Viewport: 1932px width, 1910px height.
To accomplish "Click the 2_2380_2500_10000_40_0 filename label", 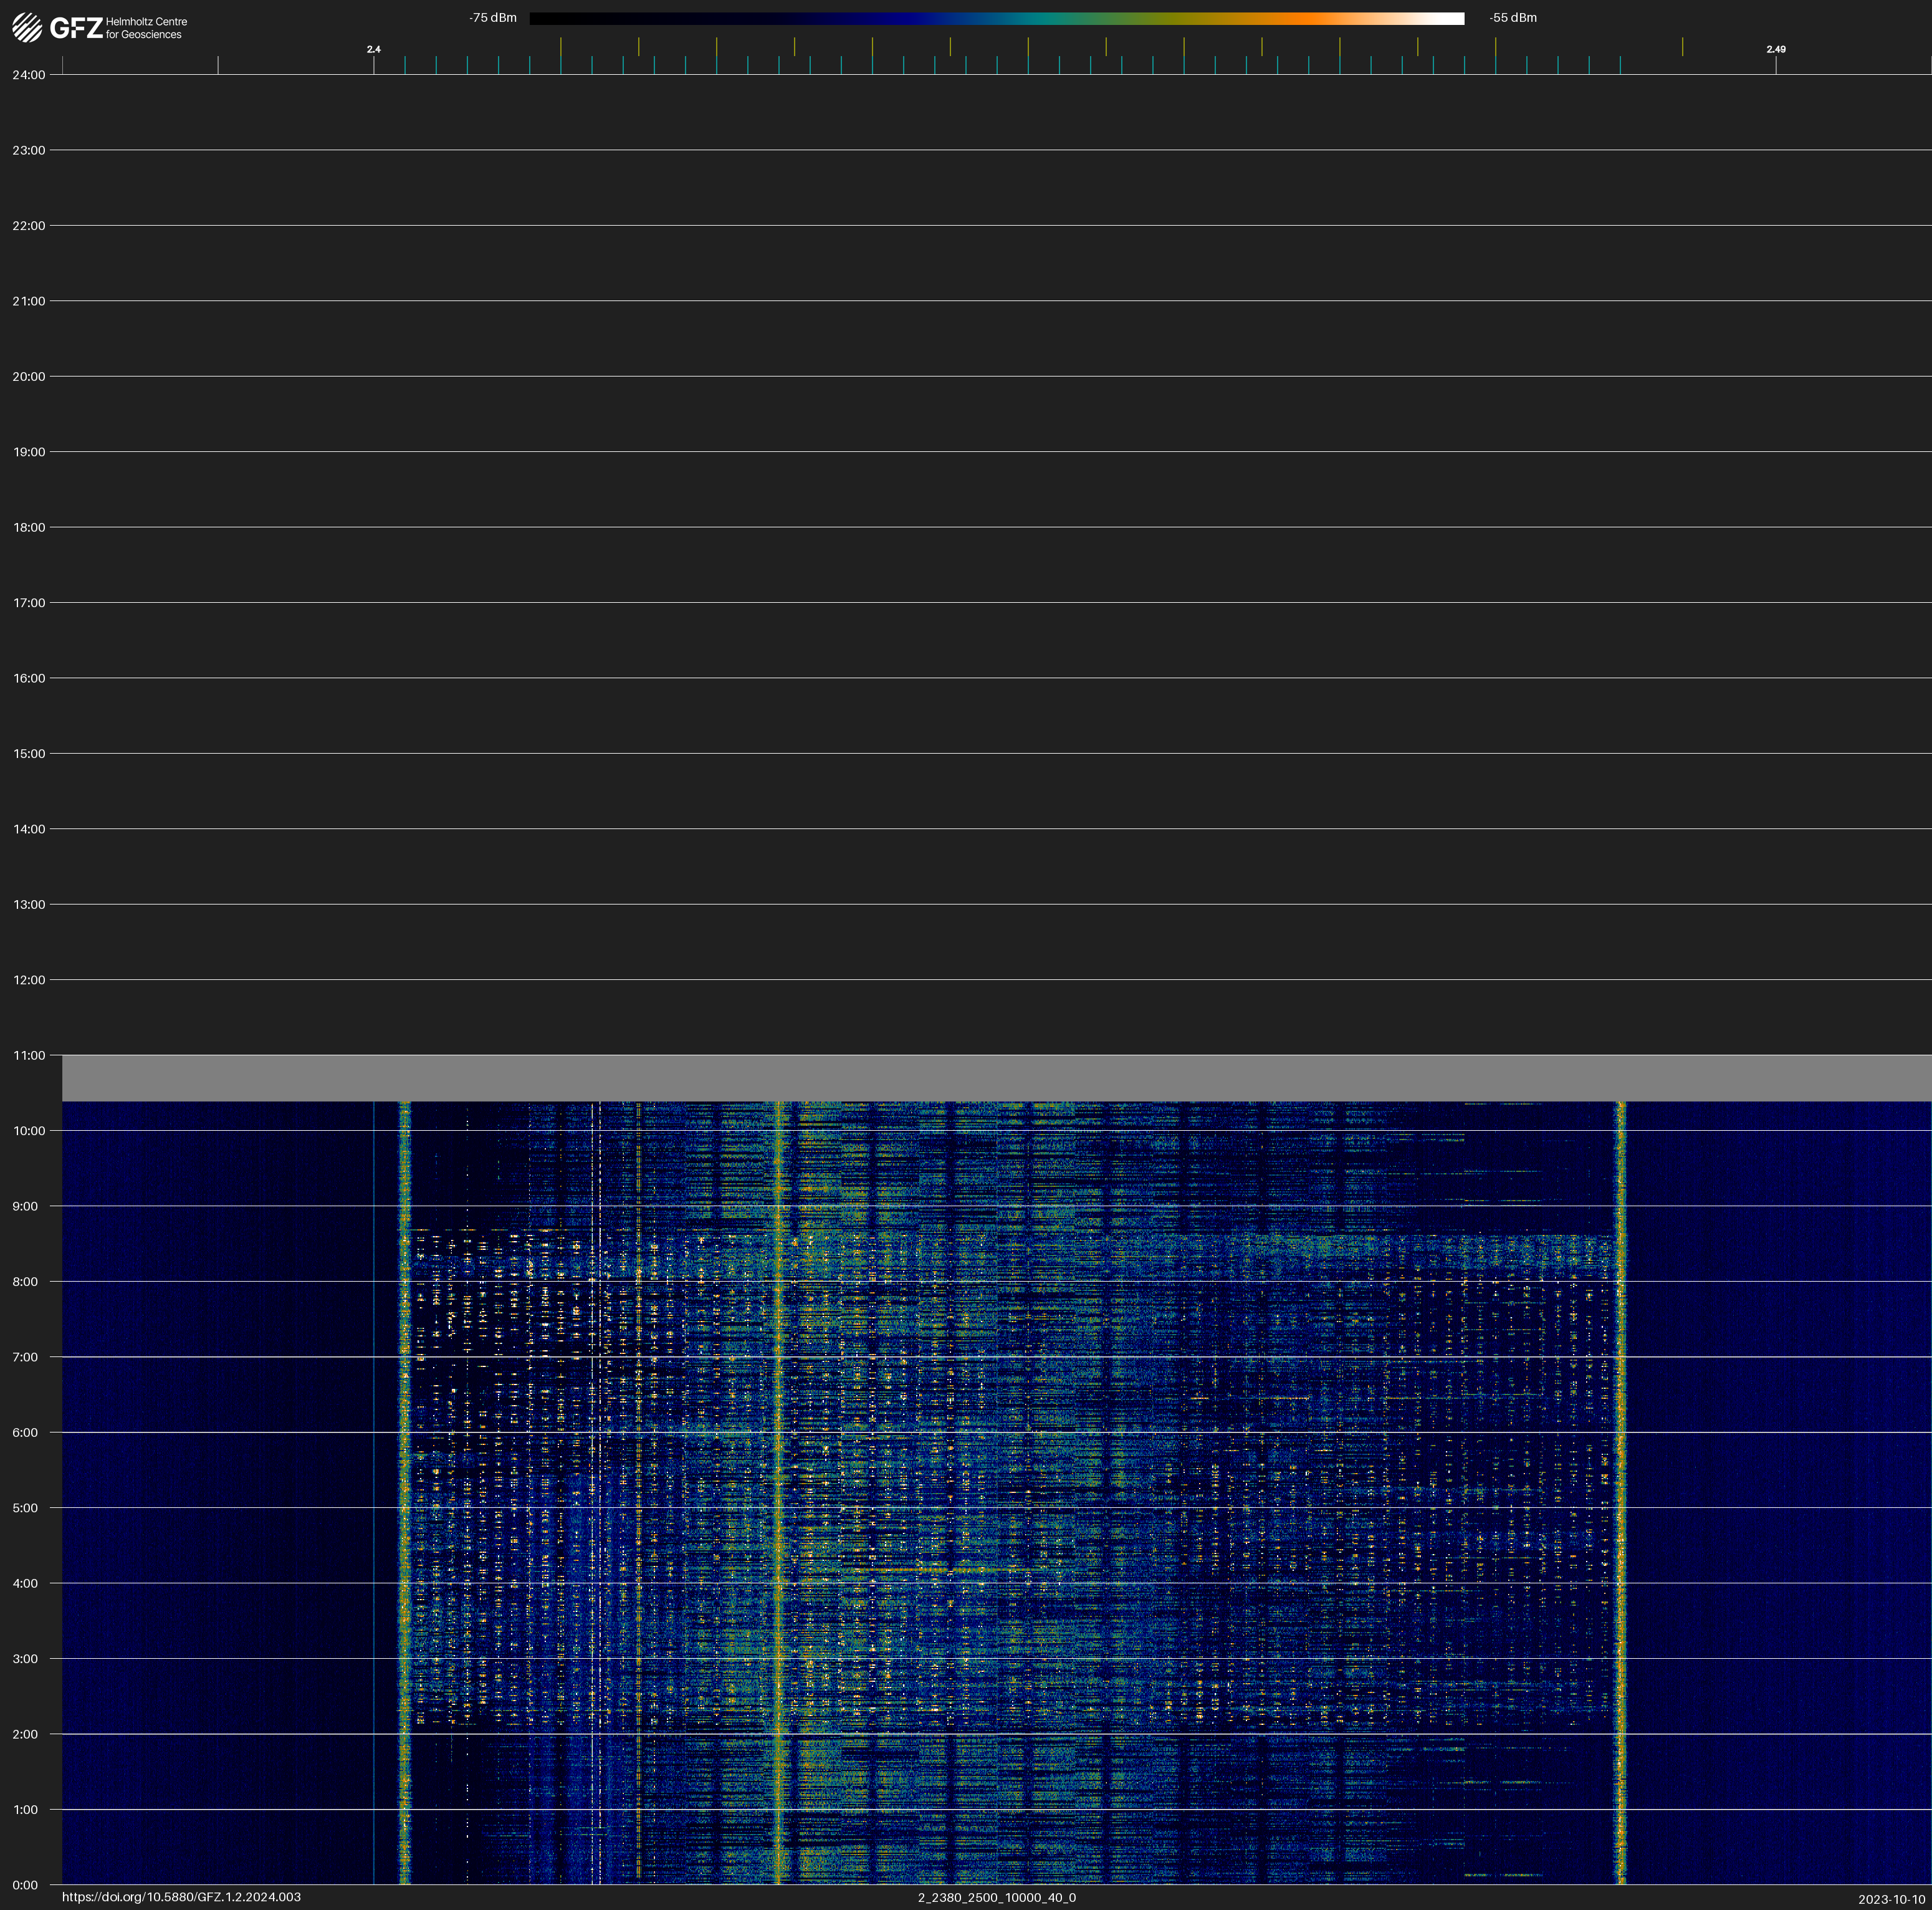I will [996, 1897].
